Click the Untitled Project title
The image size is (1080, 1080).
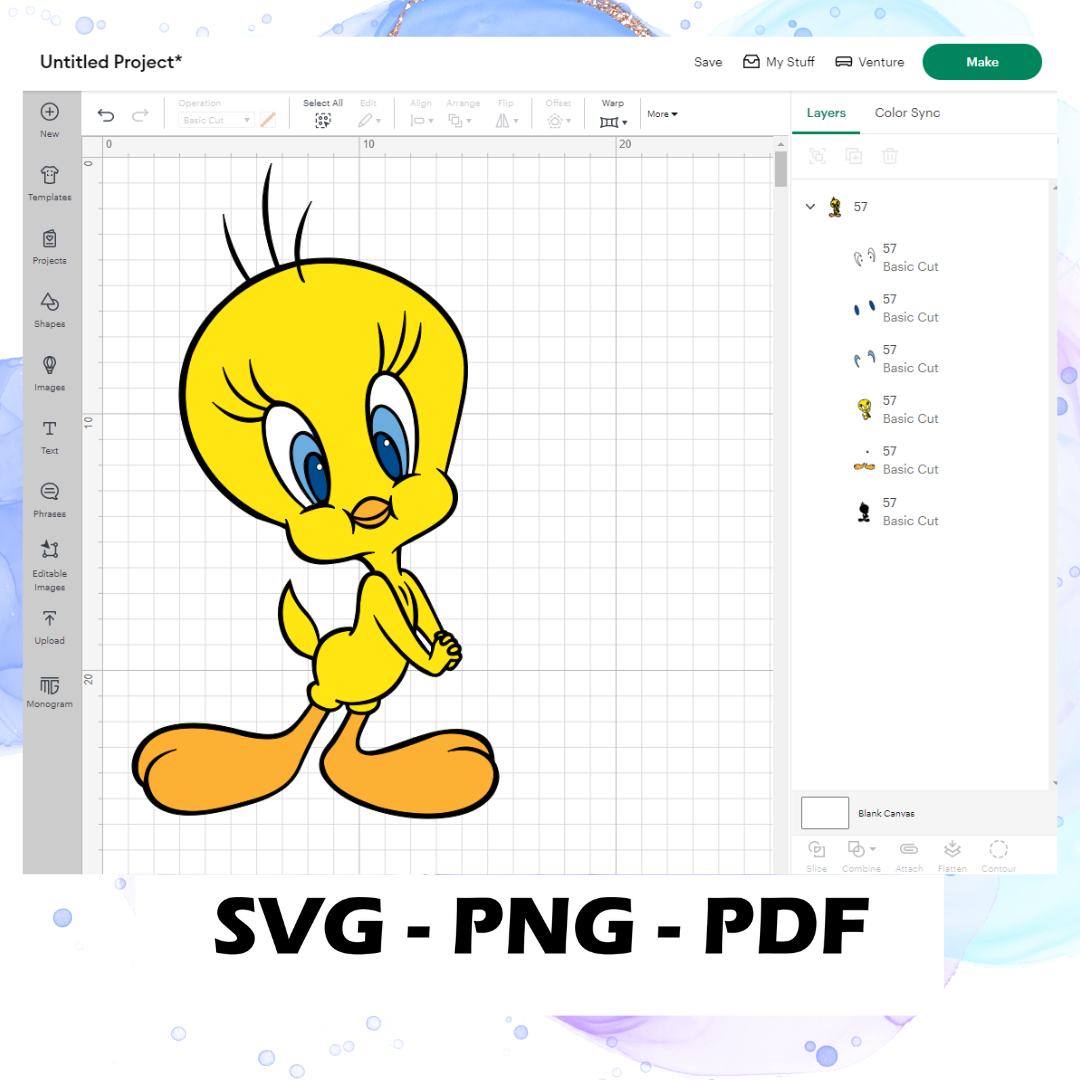pos(111,62)
